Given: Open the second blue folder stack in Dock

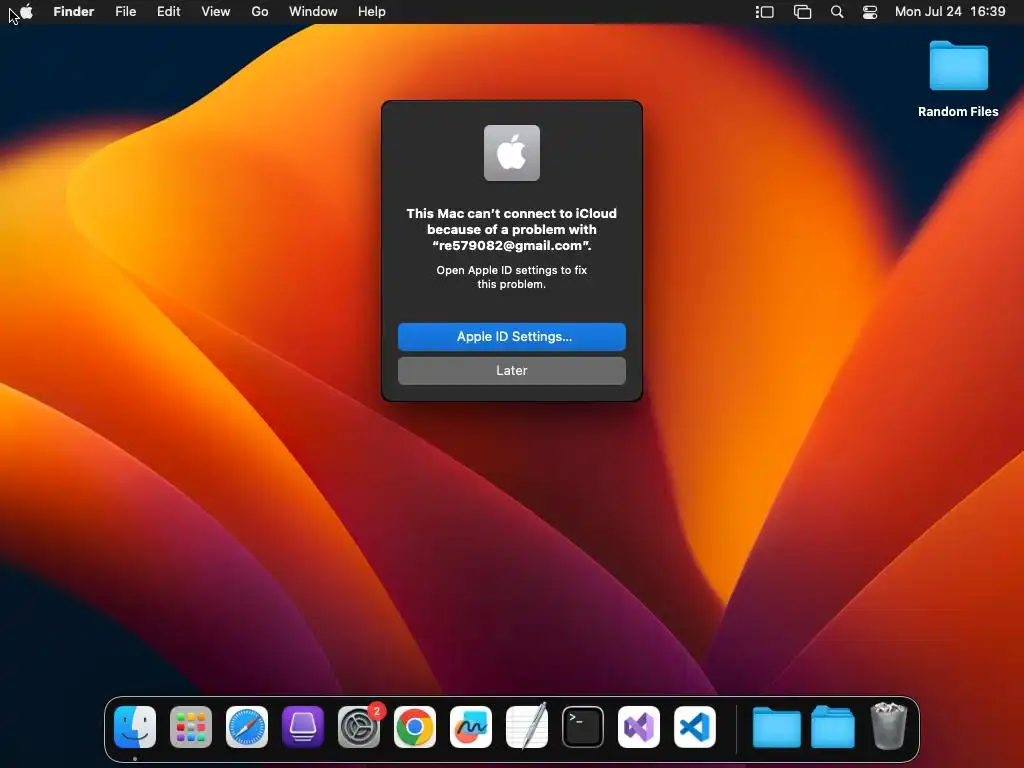Looking at the screenshot, I should [x=833, y=727].
